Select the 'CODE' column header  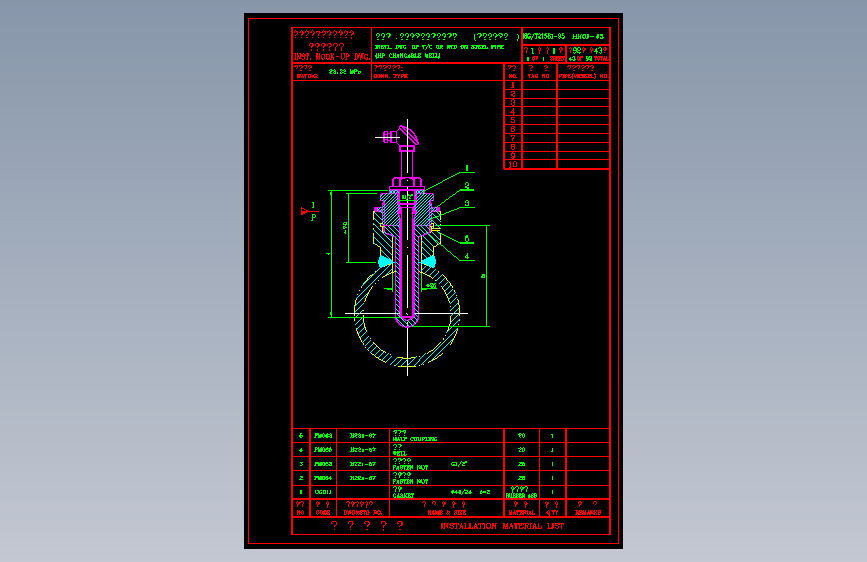point(323,513)
